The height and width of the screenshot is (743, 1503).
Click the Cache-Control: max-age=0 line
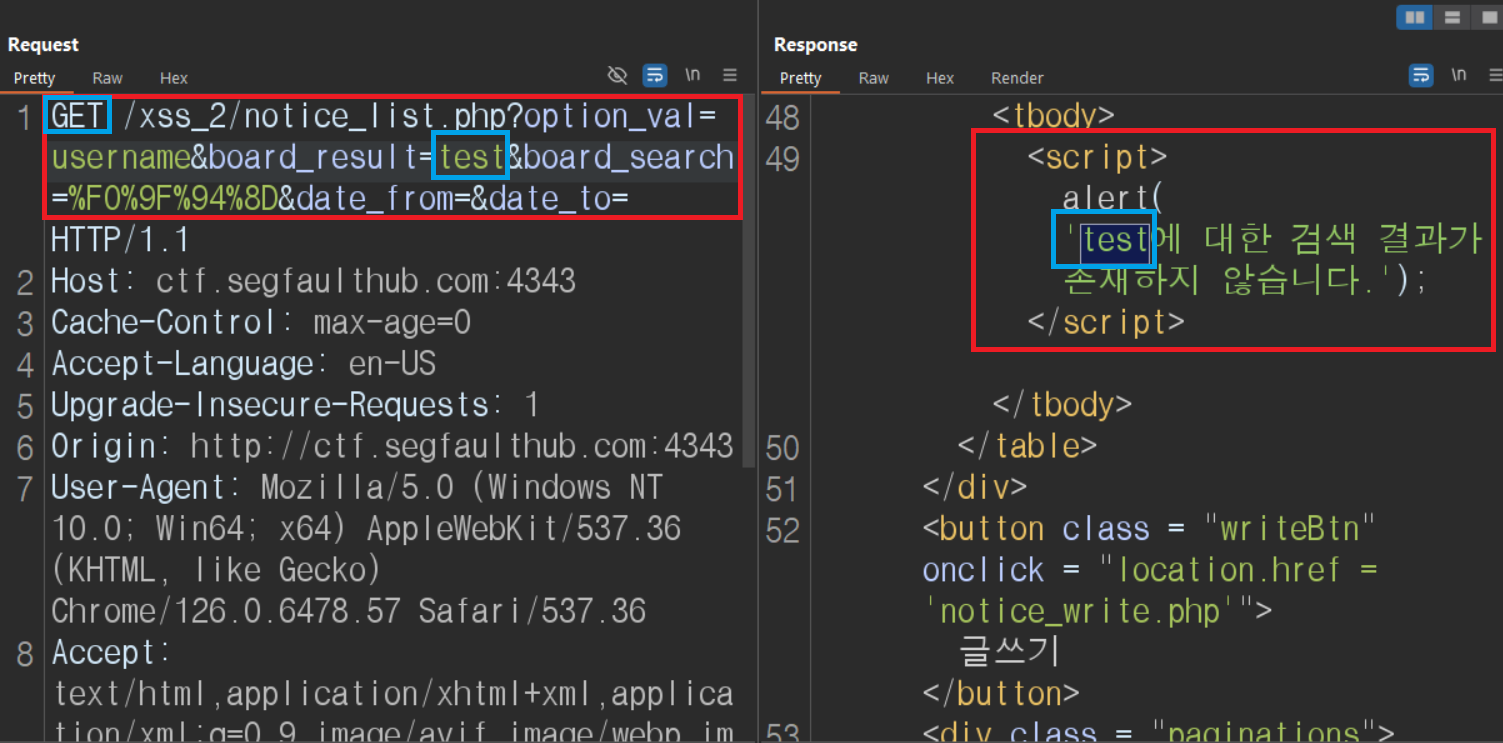[261, 323]
